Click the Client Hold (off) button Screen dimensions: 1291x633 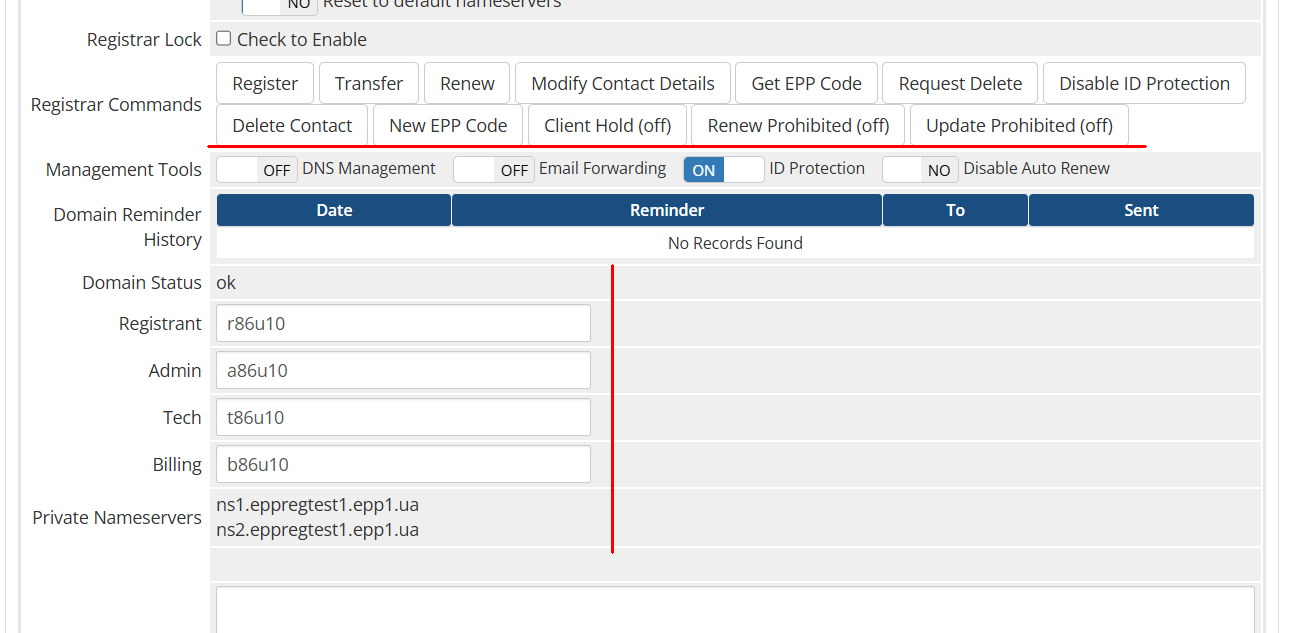(x=607, y=126)
